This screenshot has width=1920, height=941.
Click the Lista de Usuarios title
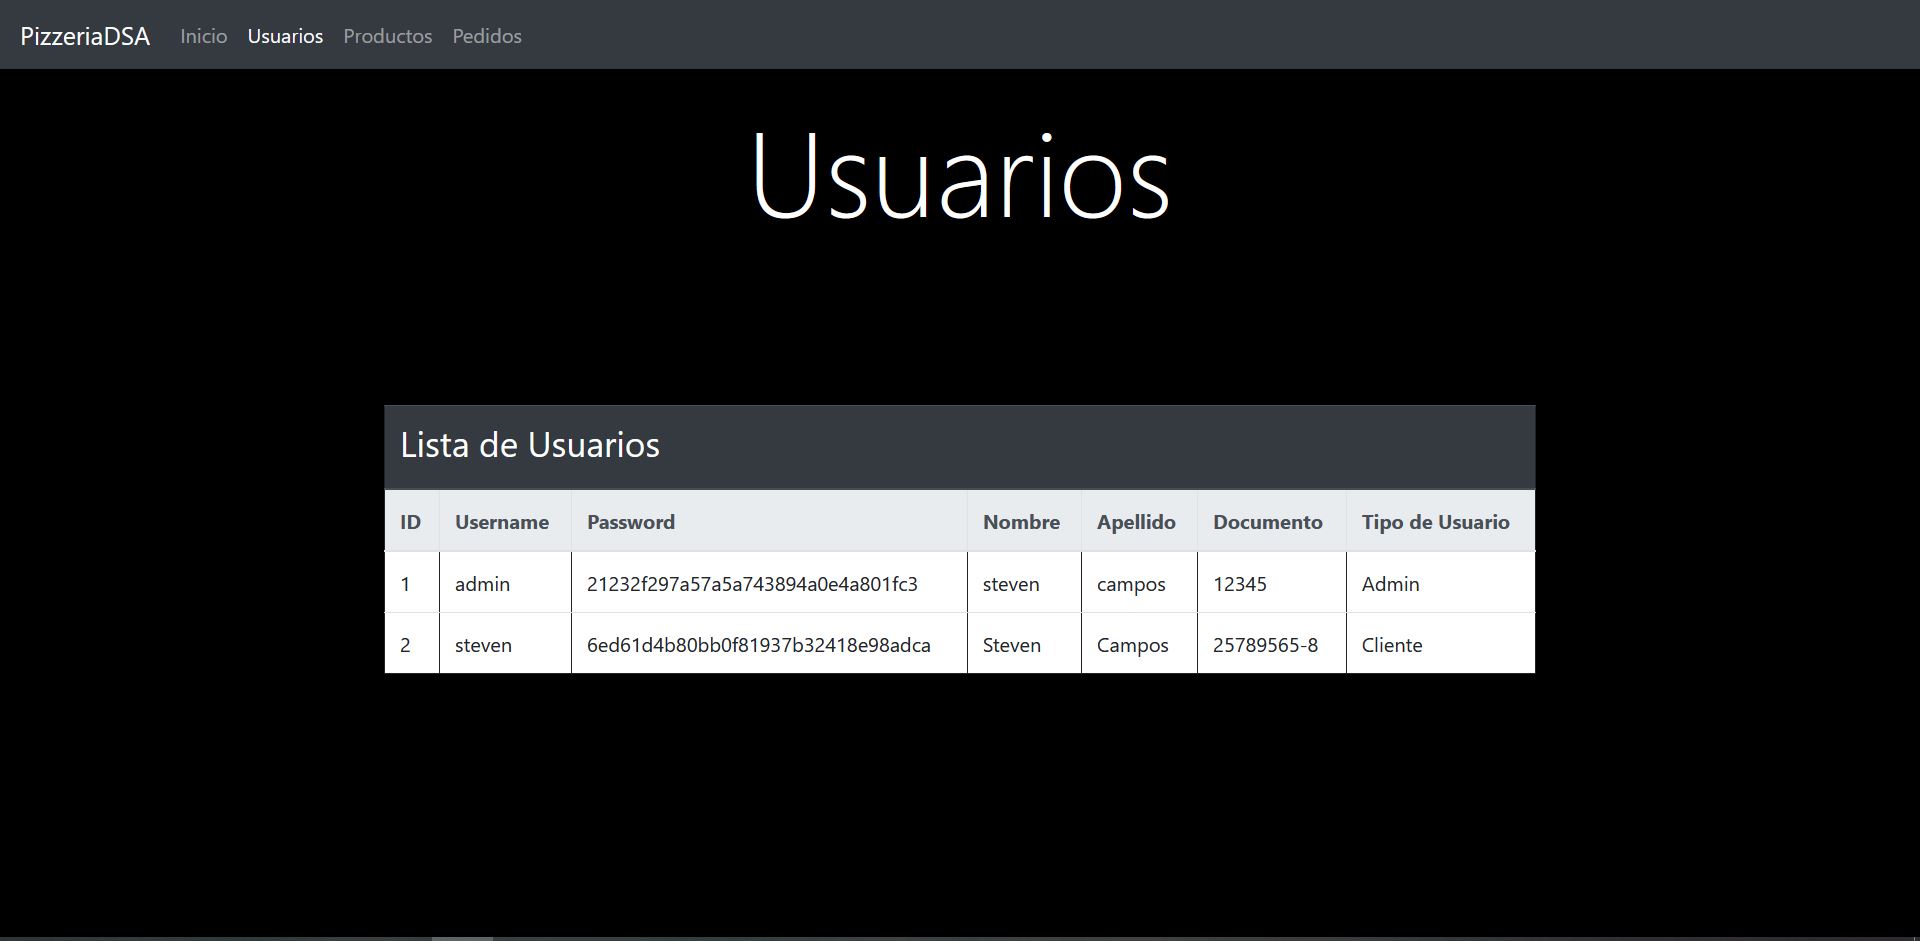coord(530,445)
